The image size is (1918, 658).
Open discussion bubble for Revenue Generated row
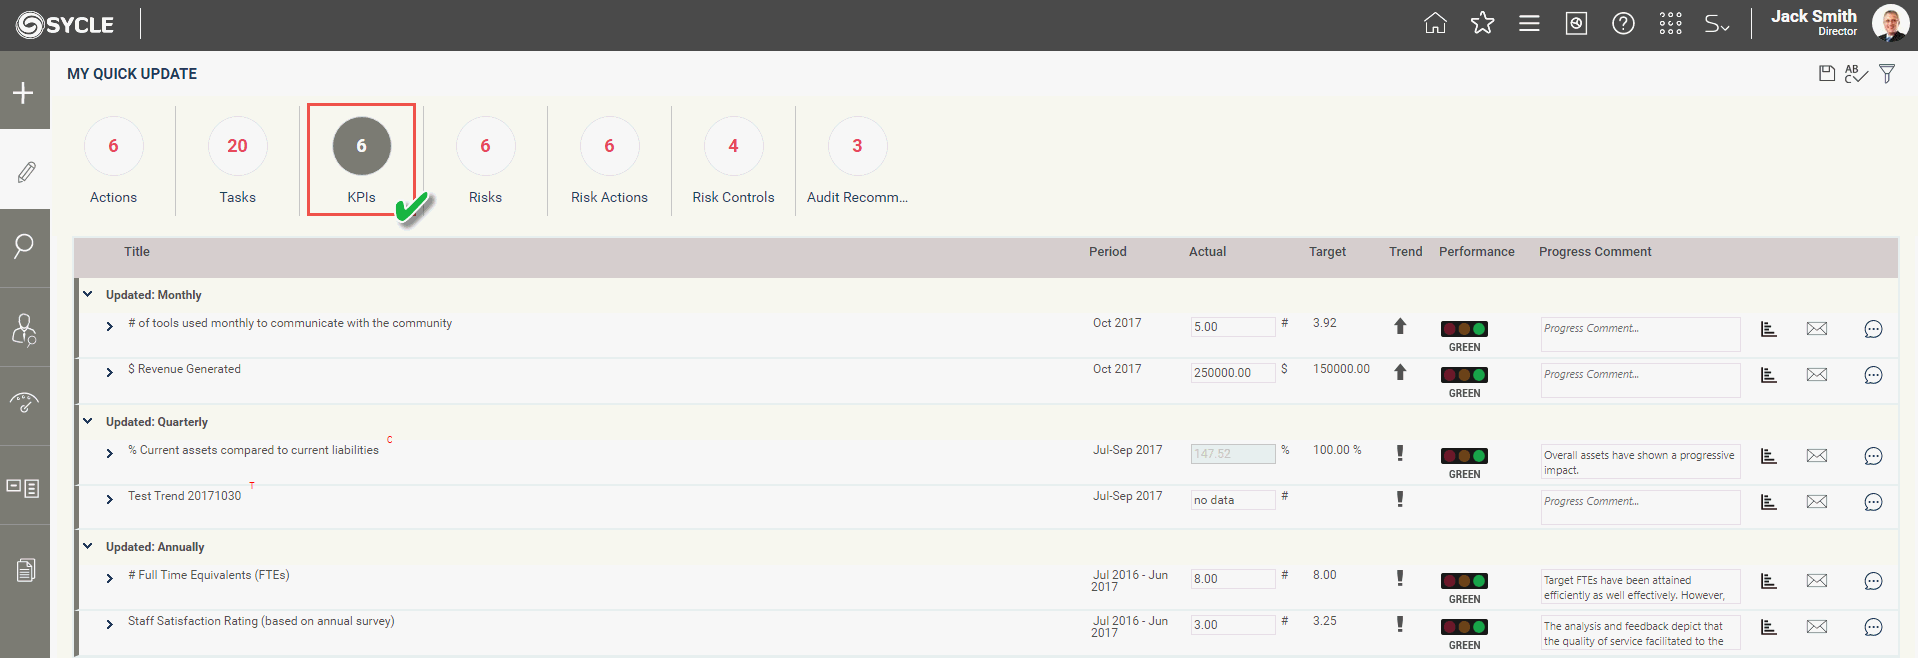point(1873,375)
